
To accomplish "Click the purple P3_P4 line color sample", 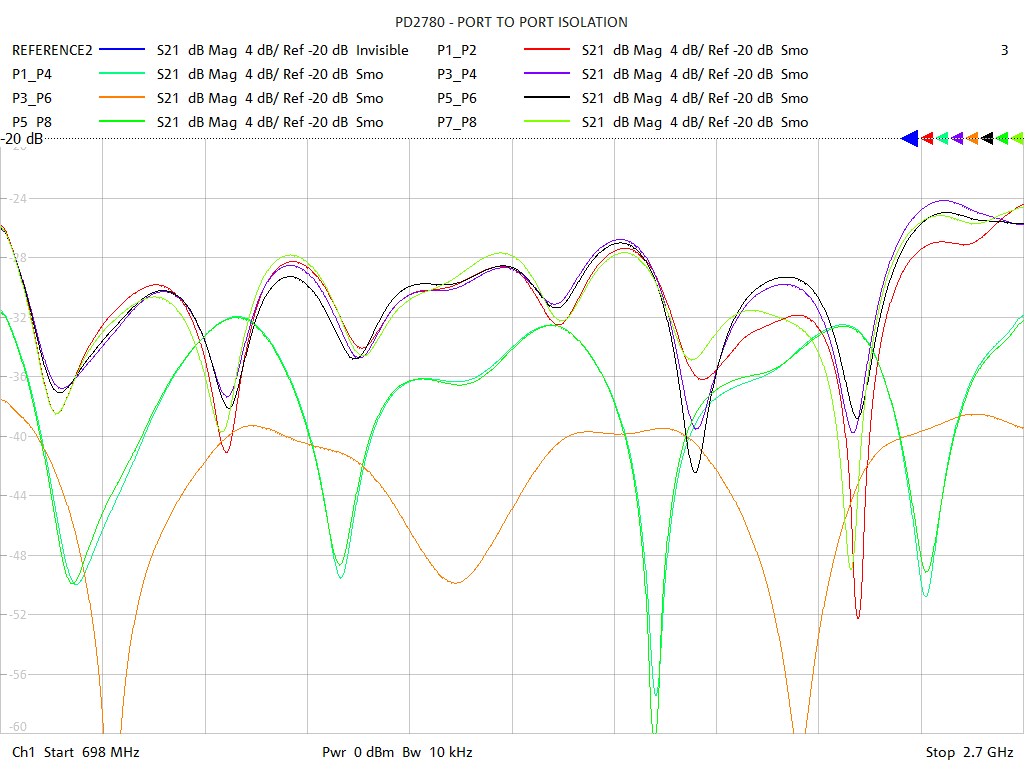I will (547, 74).
